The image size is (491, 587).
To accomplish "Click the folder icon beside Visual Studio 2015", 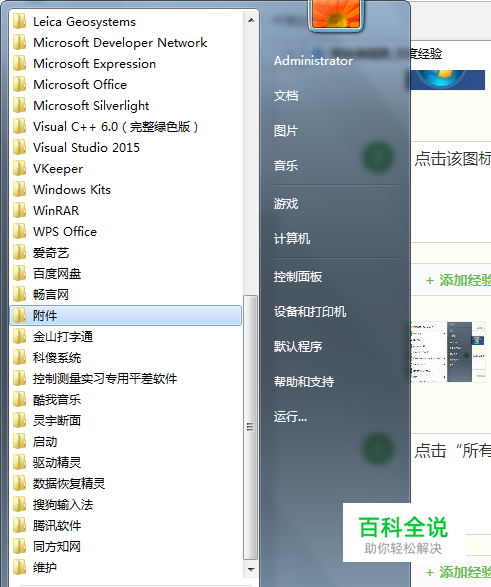I will tap(19, 147).
